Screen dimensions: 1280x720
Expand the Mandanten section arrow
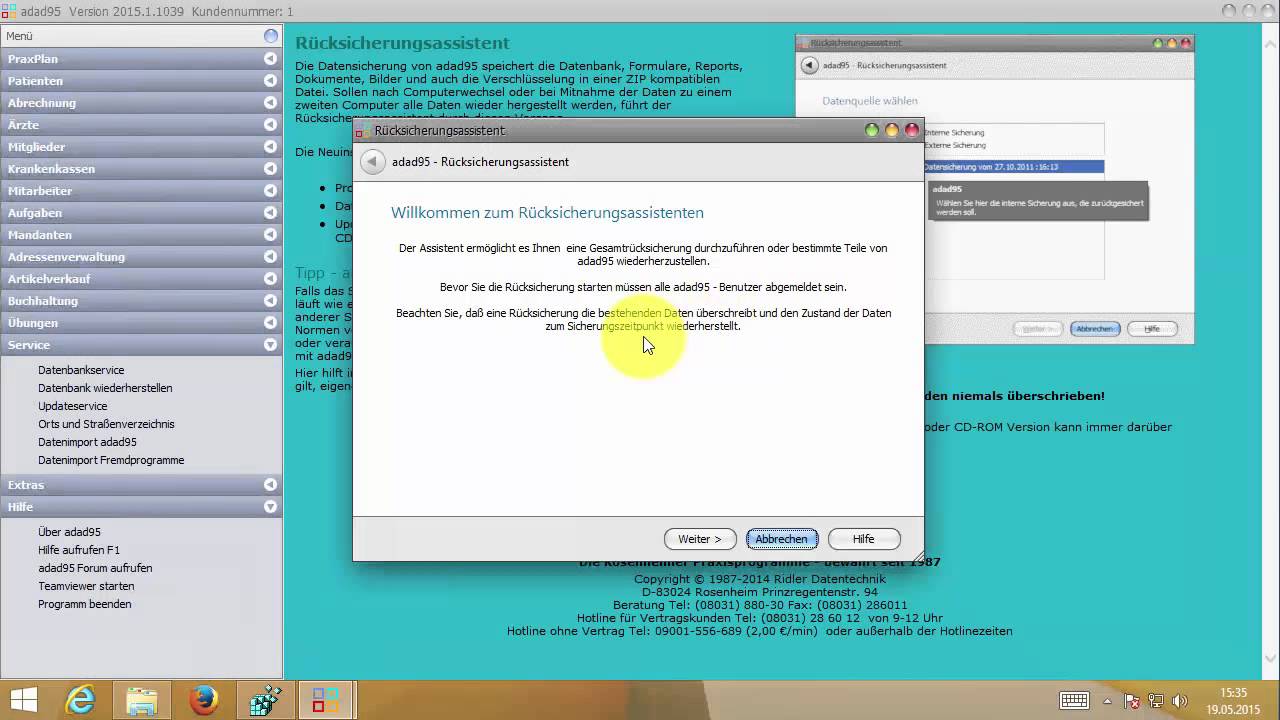pos(270,235)
